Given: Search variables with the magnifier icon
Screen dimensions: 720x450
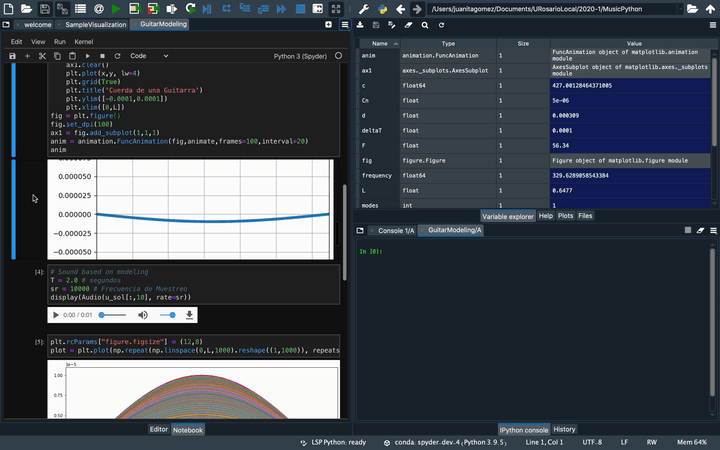Looking at the screenshot, I should (x=424, y=25).
